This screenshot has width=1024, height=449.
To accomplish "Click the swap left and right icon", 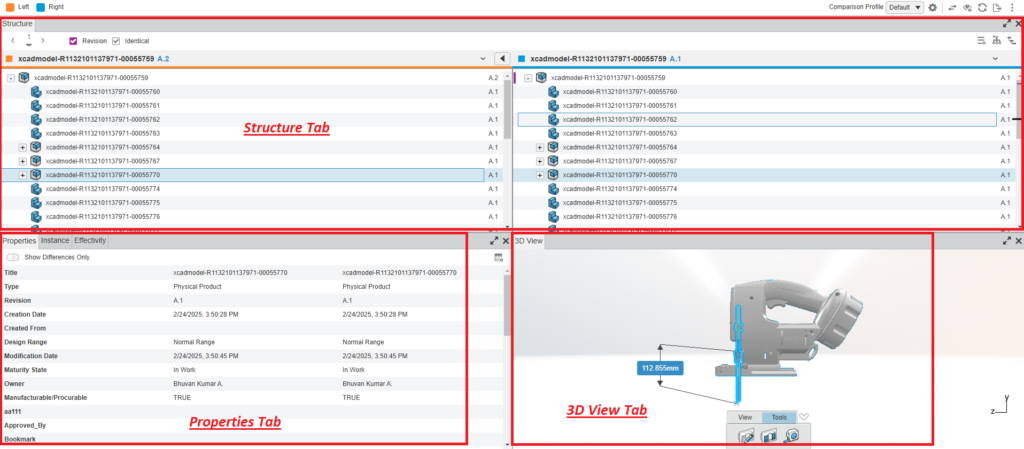I will pos(952,7).
